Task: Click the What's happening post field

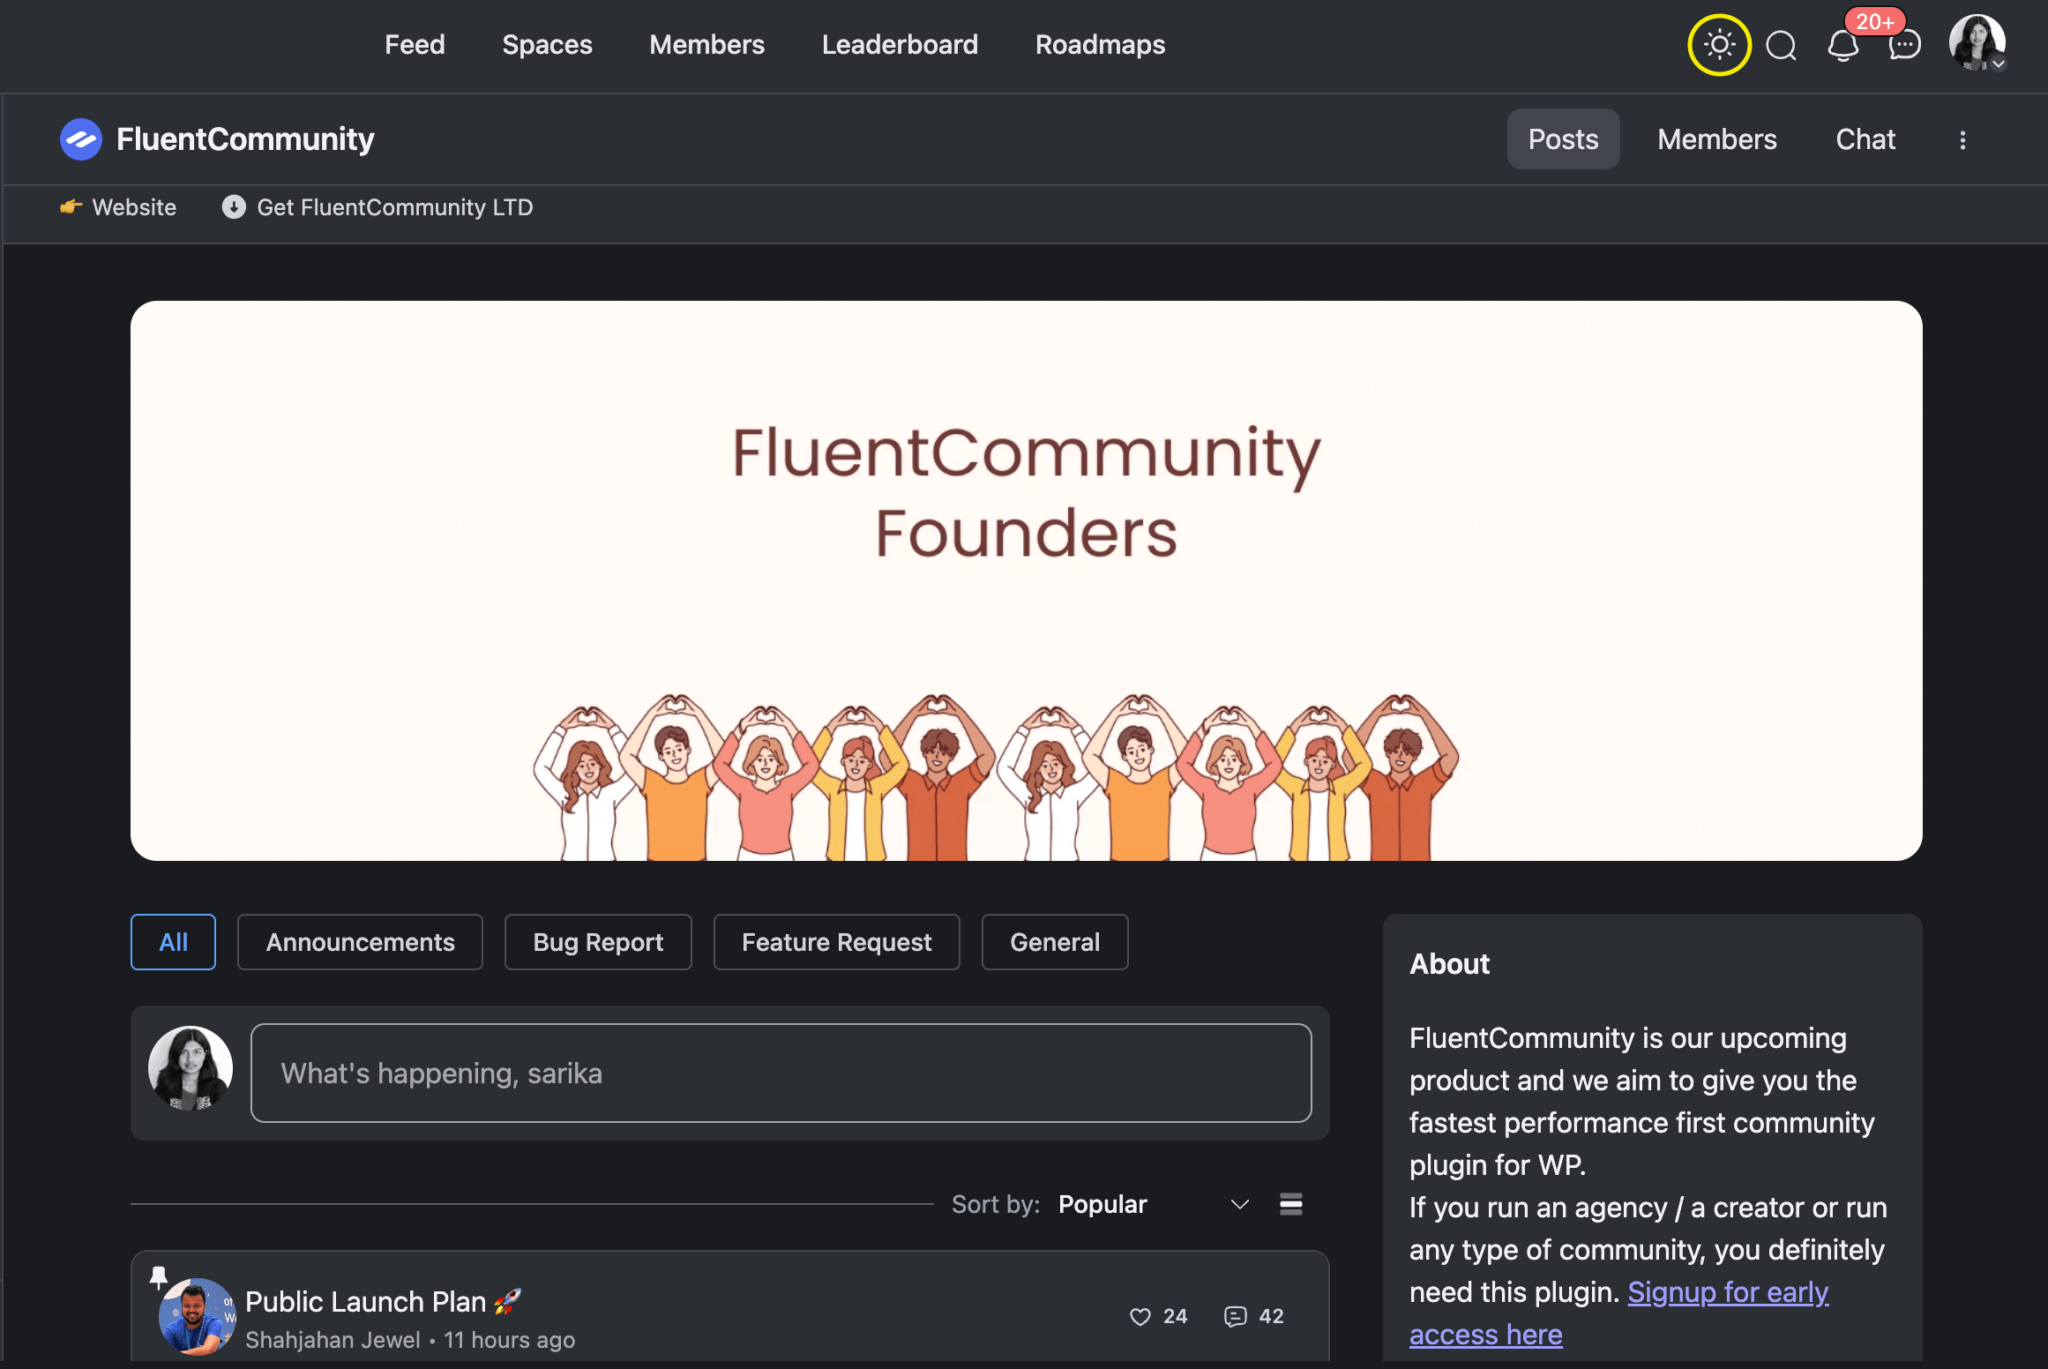Action: 781,1073
